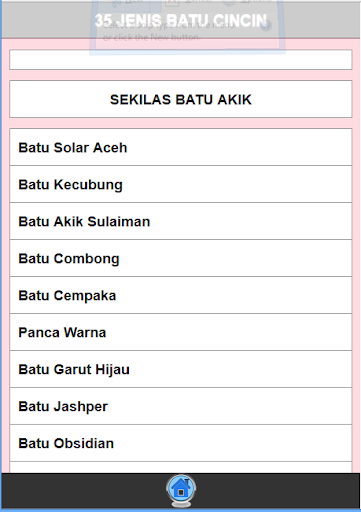Open the Batu Kecubung entry
361x512 pixels.
(181, 184)
